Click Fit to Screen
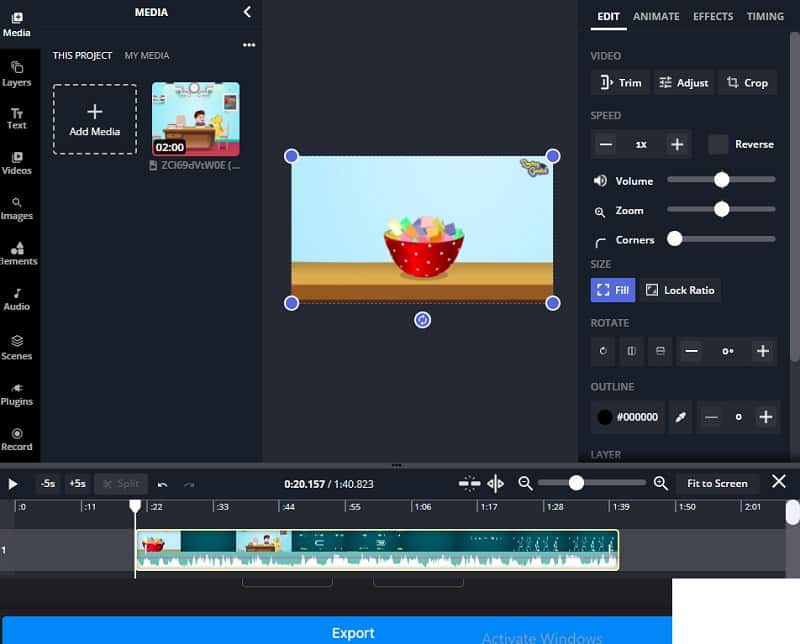This screenshot has width=800, height=644. point(716,483)
